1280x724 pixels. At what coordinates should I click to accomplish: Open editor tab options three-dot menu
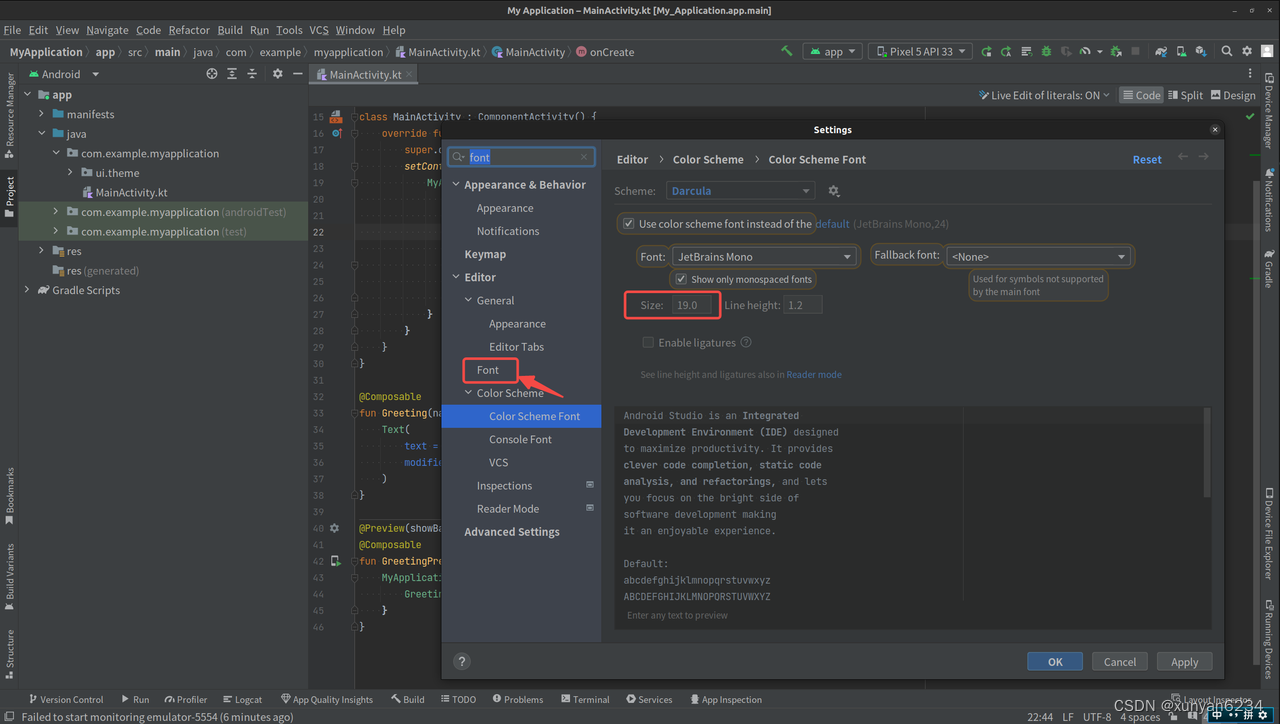click(1250, 74)
